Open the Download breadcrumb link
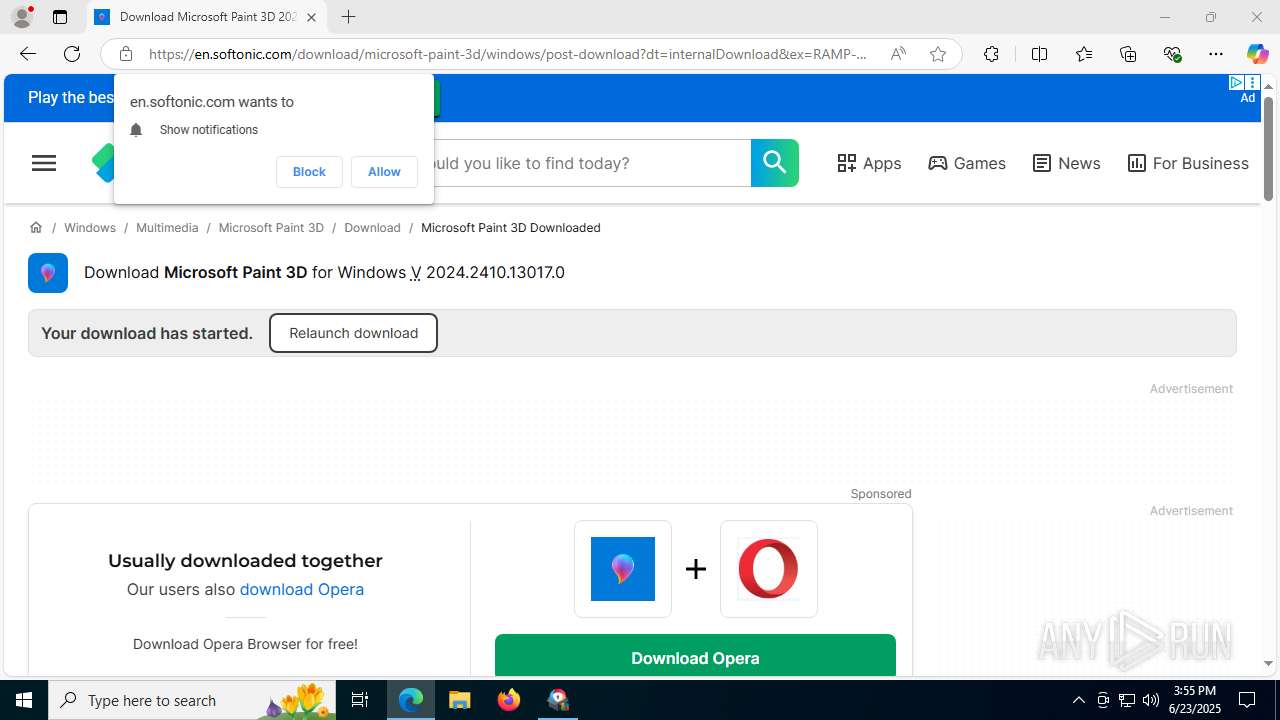The height and width of the screenshot is (720, 1280). pos(372,228)
